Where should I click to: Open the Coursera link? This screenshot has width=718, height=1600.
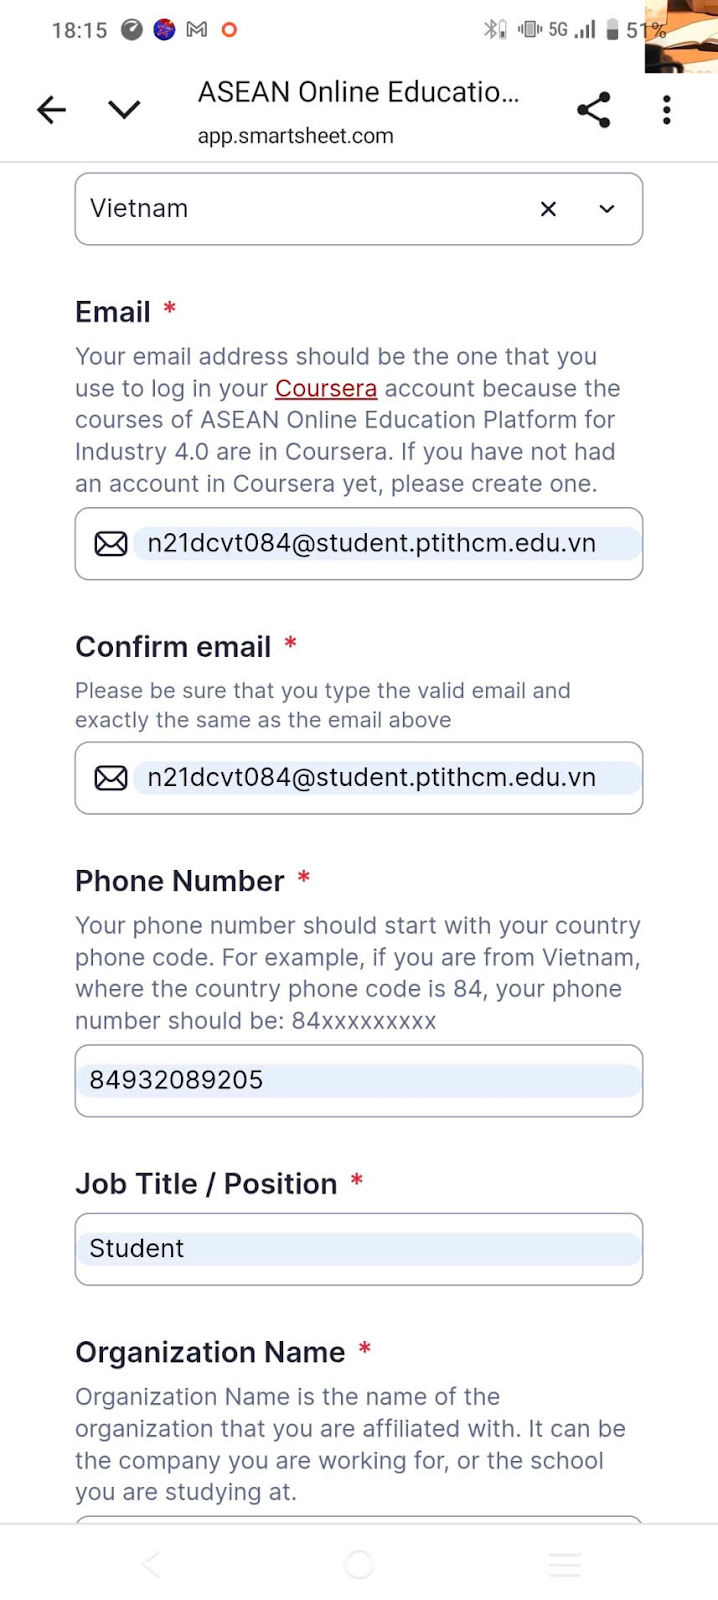[x=326, y=388]
